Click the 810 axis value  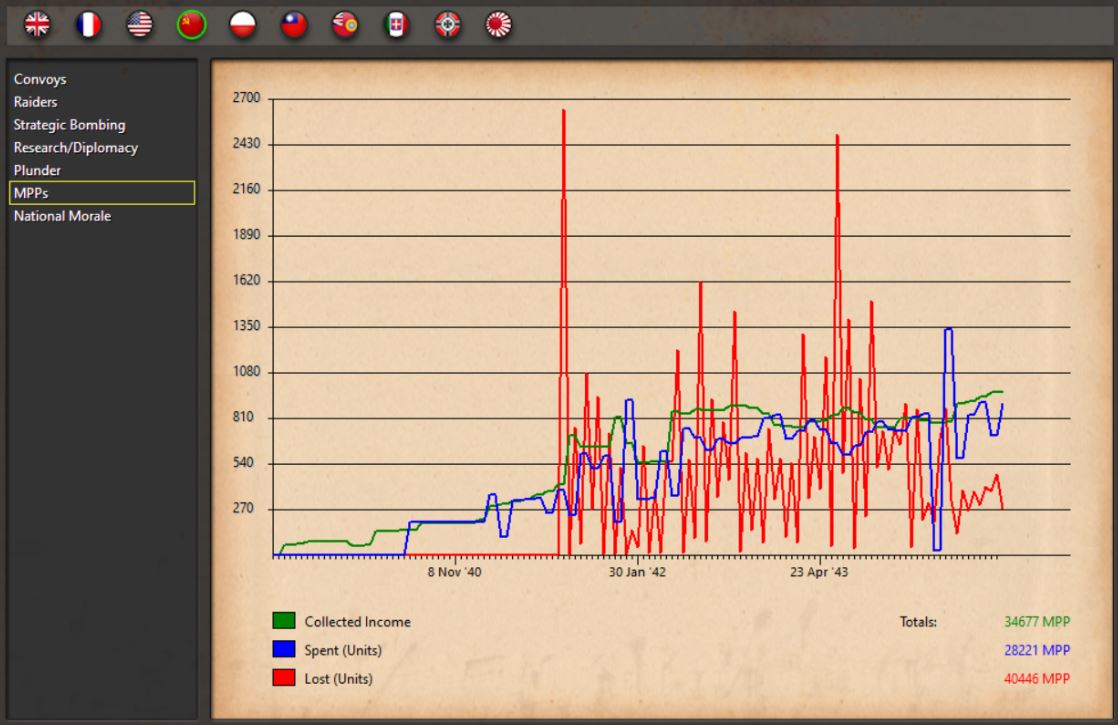(x=243, y=417)
